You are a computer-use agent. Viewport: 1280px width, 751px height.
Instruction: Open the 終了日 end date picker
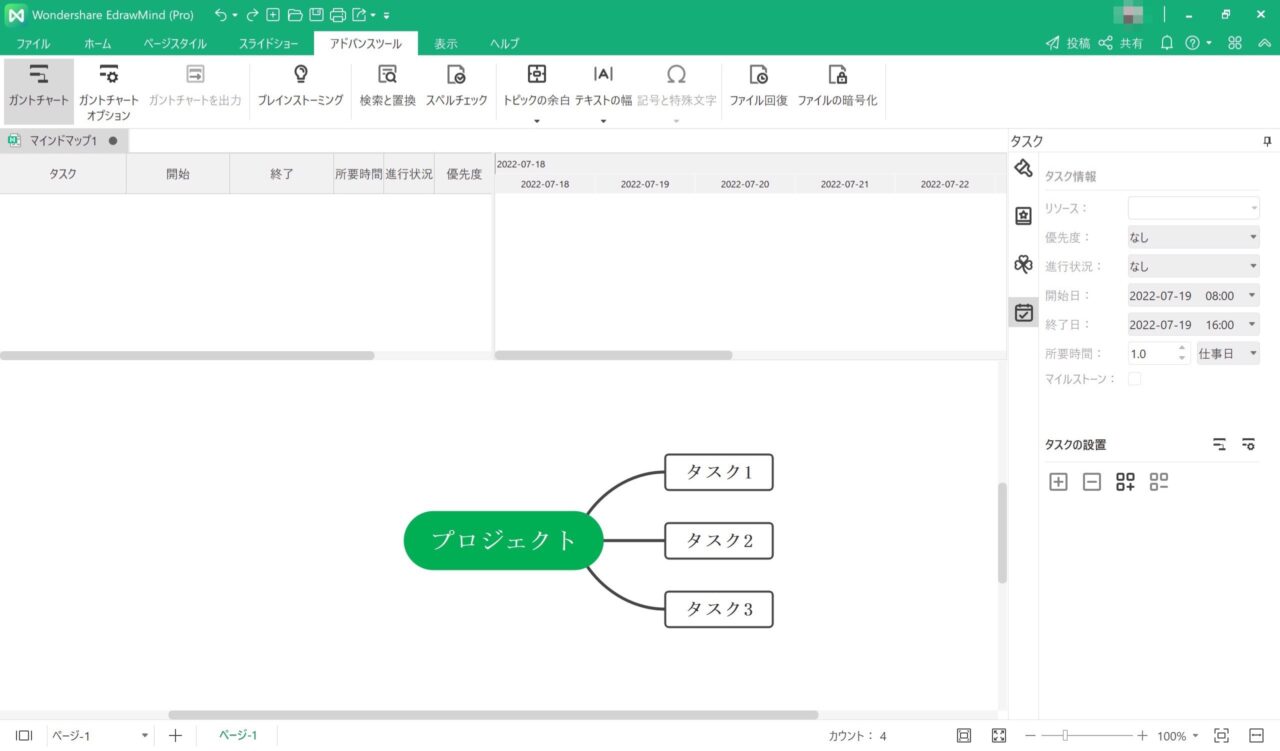coord(1194,324)
